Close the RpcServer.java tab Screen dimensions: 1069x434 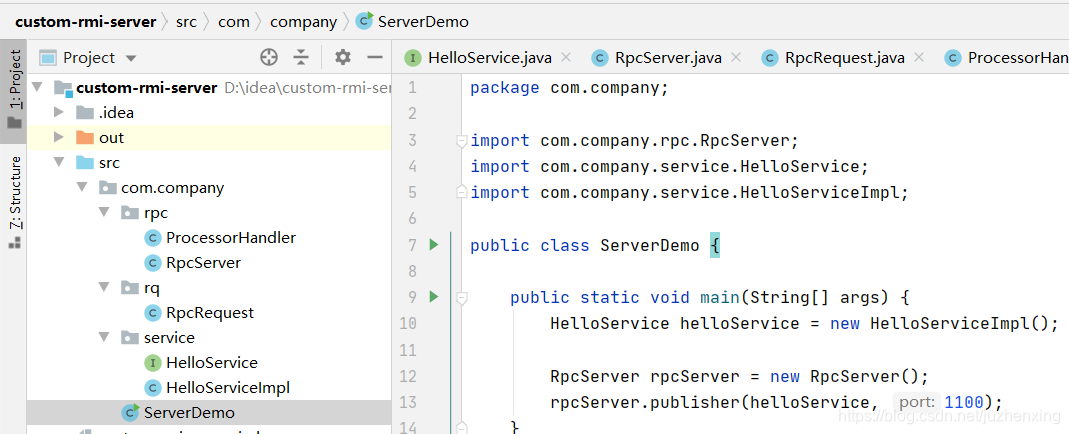click(x=735, y=58)
